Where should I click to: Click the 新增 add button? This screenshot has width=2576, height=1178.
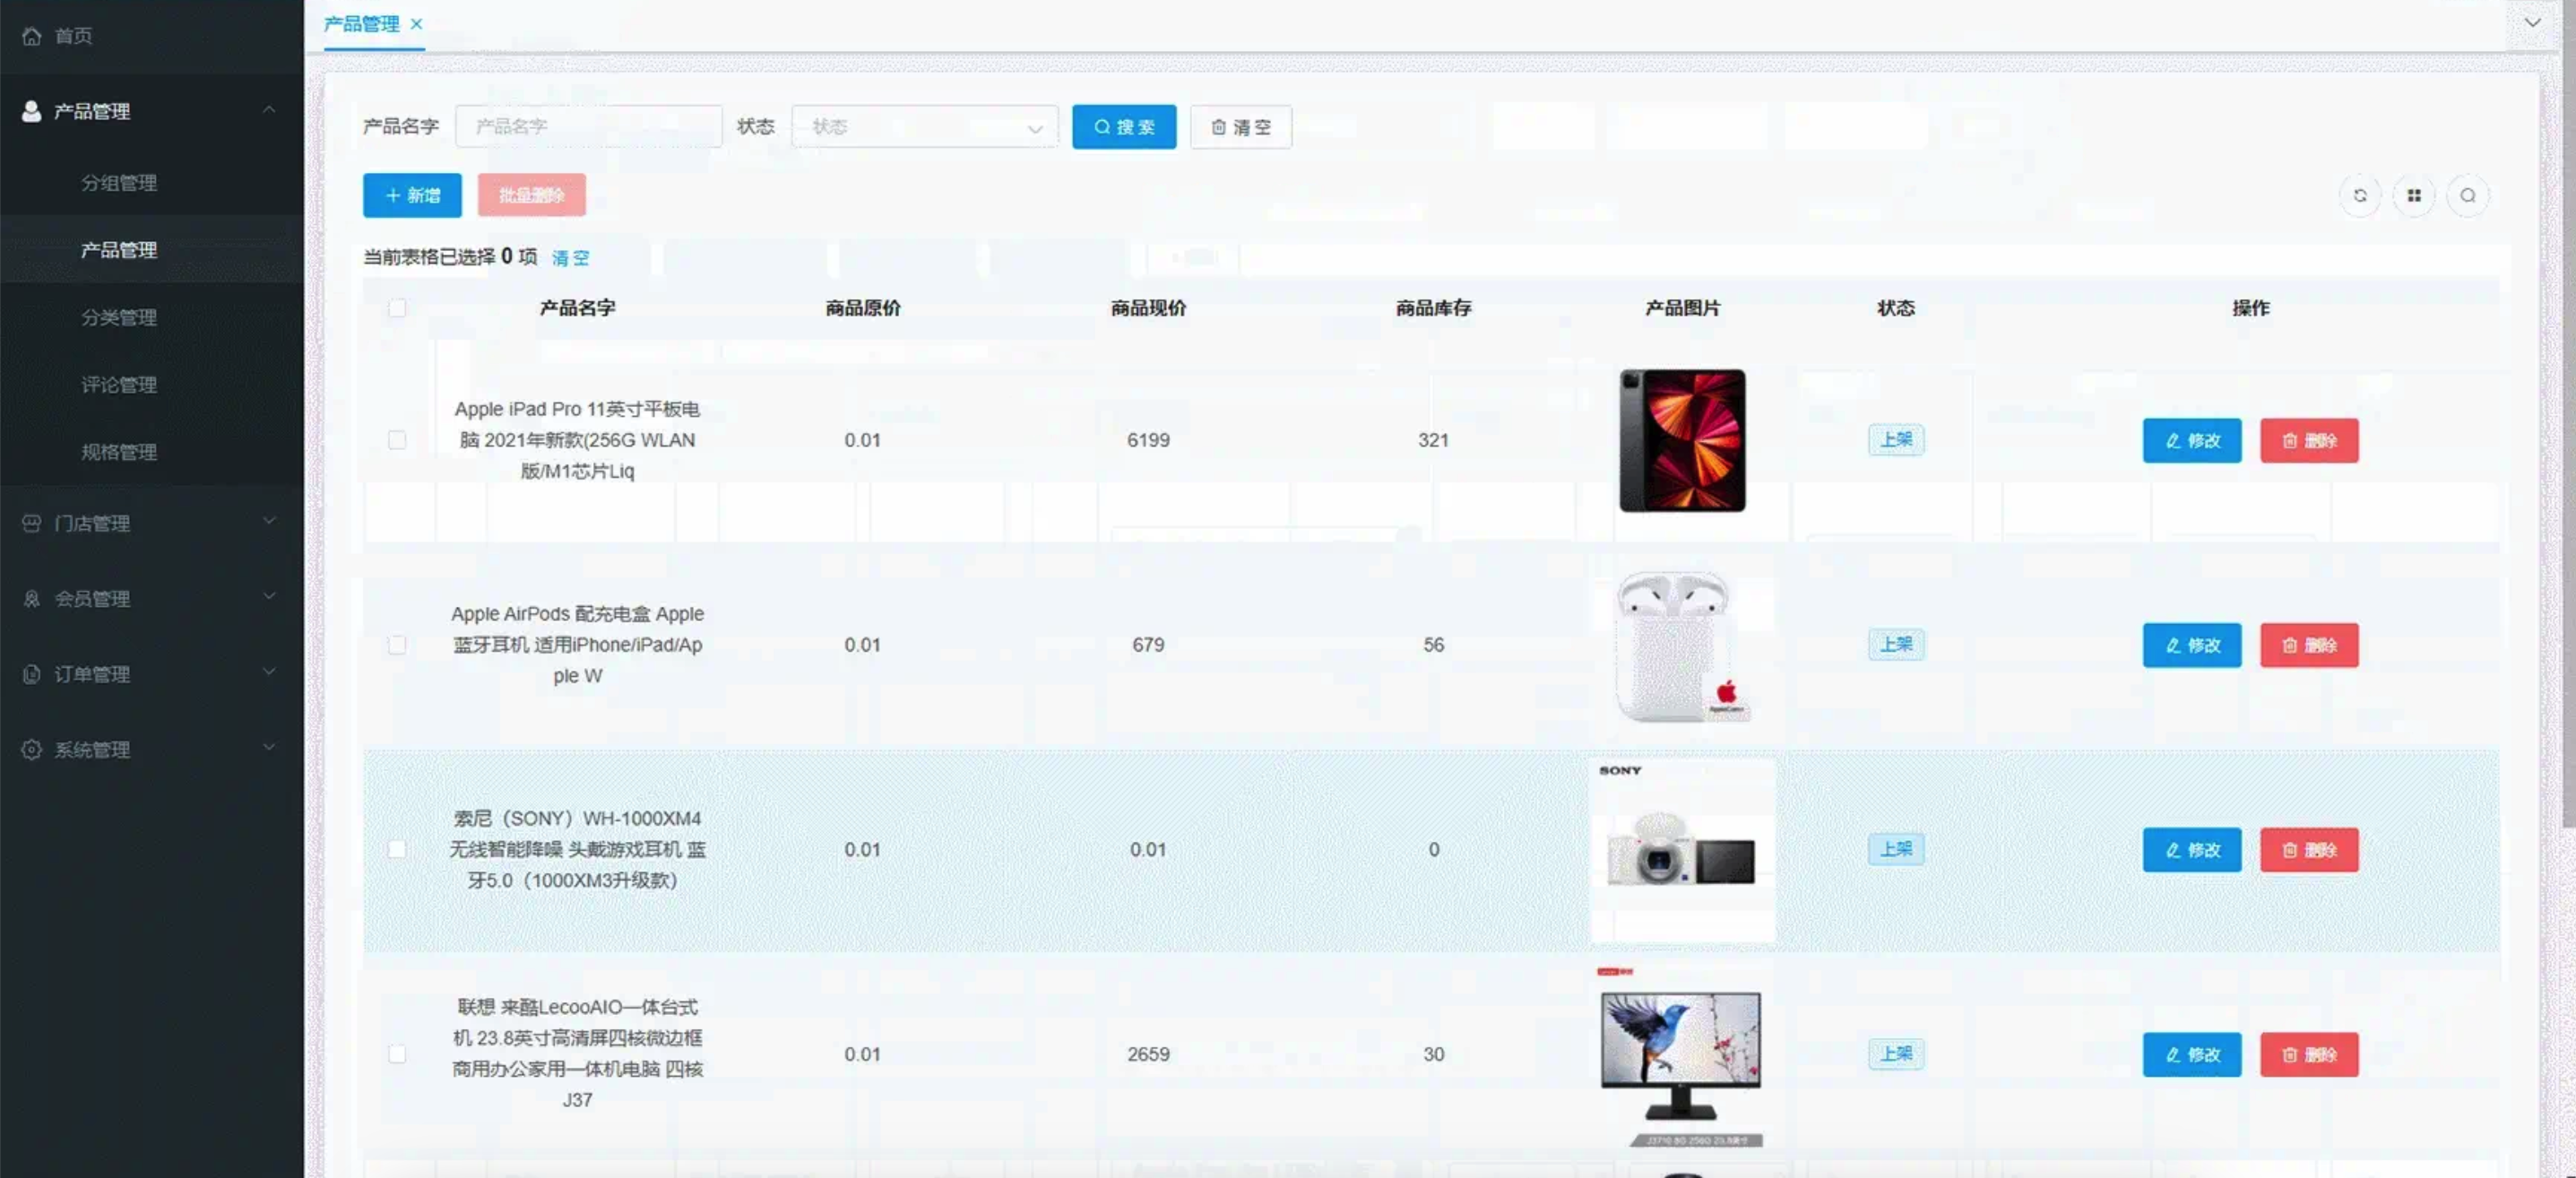click(412, 195)
